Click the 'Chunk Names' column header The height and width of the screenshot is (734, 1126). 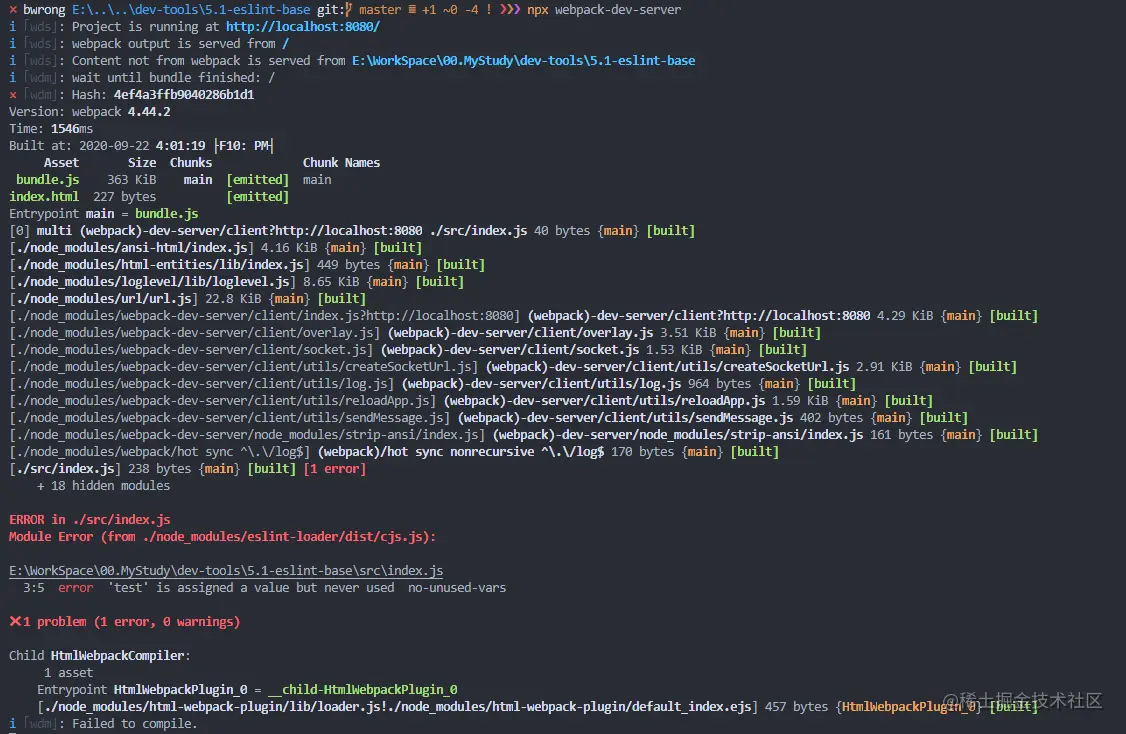click(341, 162)
